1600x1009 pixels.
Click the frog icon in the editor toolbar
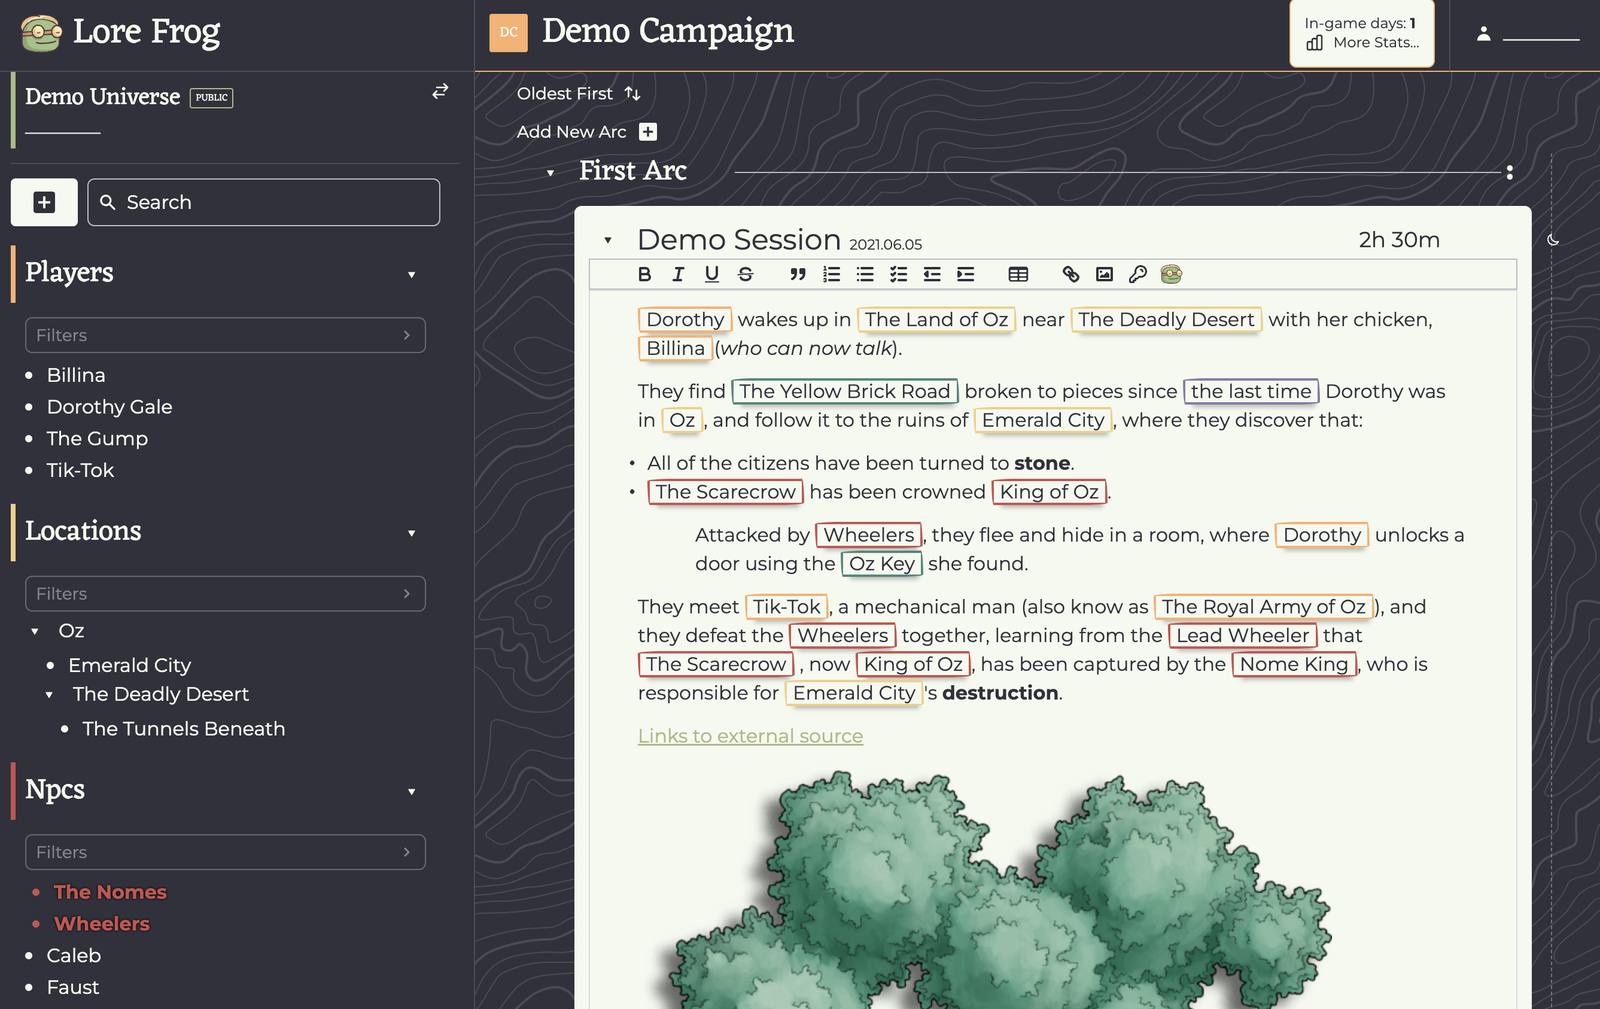[1171, 274]
